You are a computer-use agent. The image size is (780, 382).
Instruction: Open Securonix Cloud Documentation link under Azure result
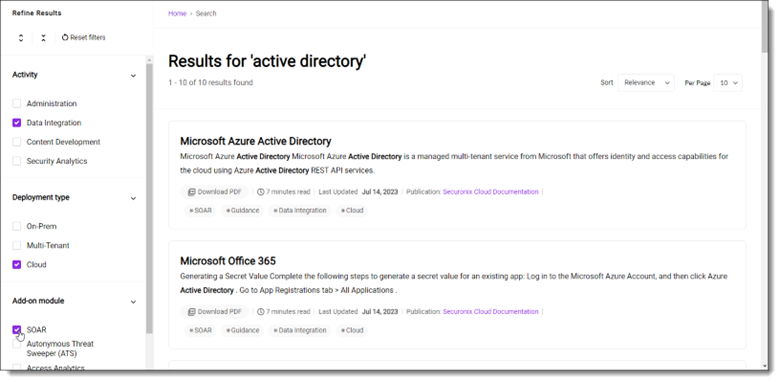click(x=490, y=191)
